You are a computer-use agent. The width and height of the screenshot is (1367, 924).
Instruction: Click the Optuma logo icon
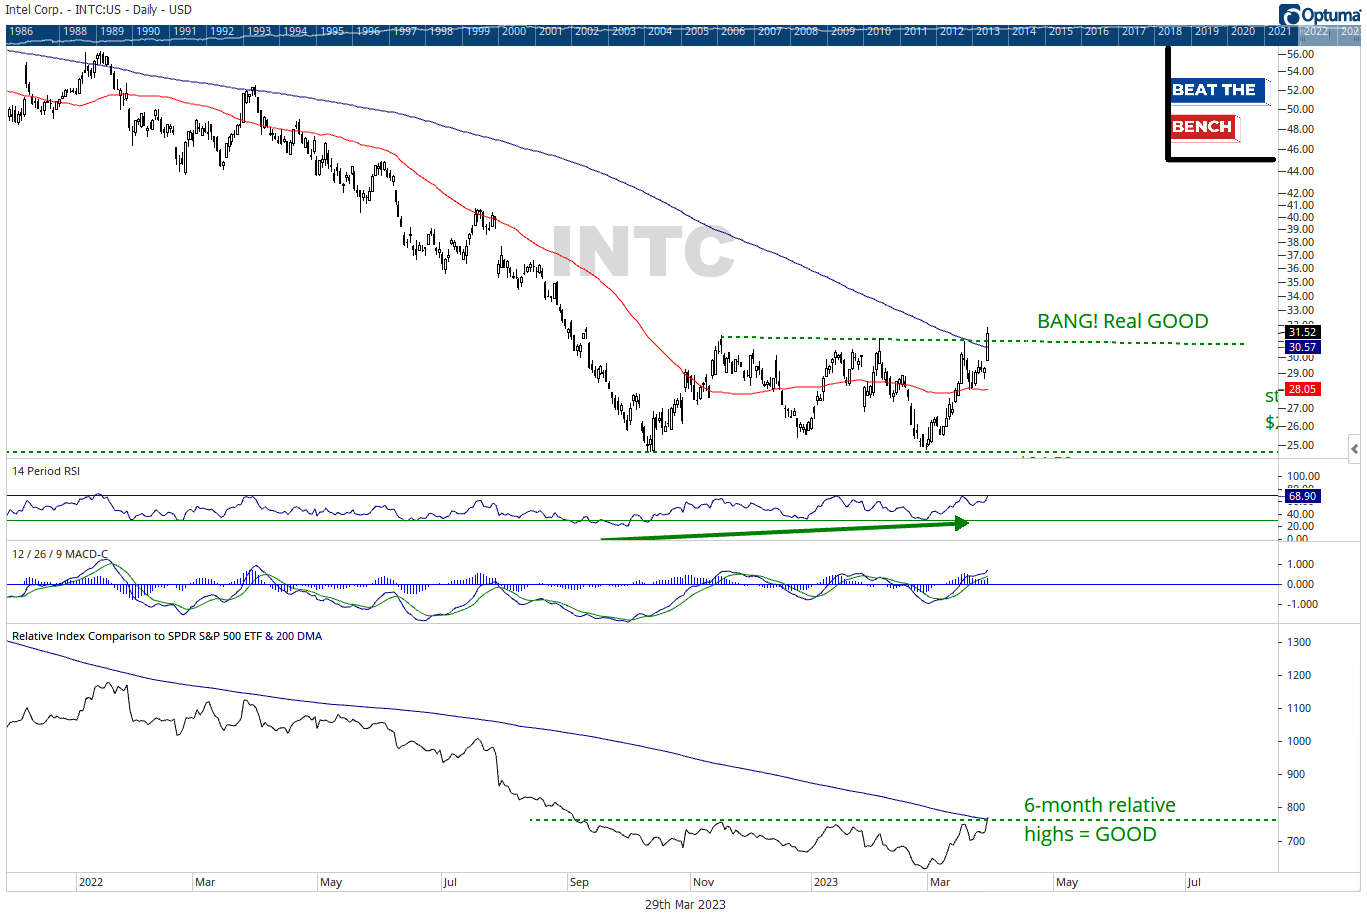tap(1290, 14)
